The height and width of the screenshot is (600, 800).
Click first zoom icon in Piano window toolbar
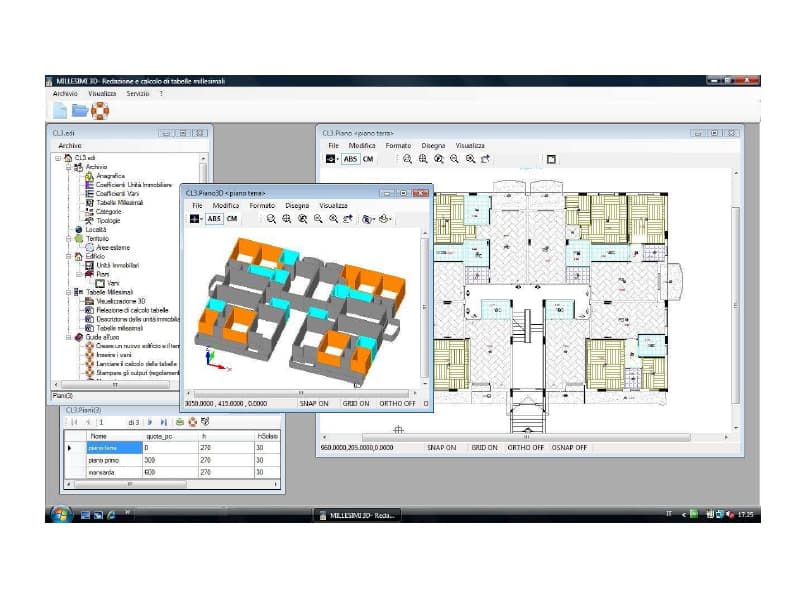[407, 159]
